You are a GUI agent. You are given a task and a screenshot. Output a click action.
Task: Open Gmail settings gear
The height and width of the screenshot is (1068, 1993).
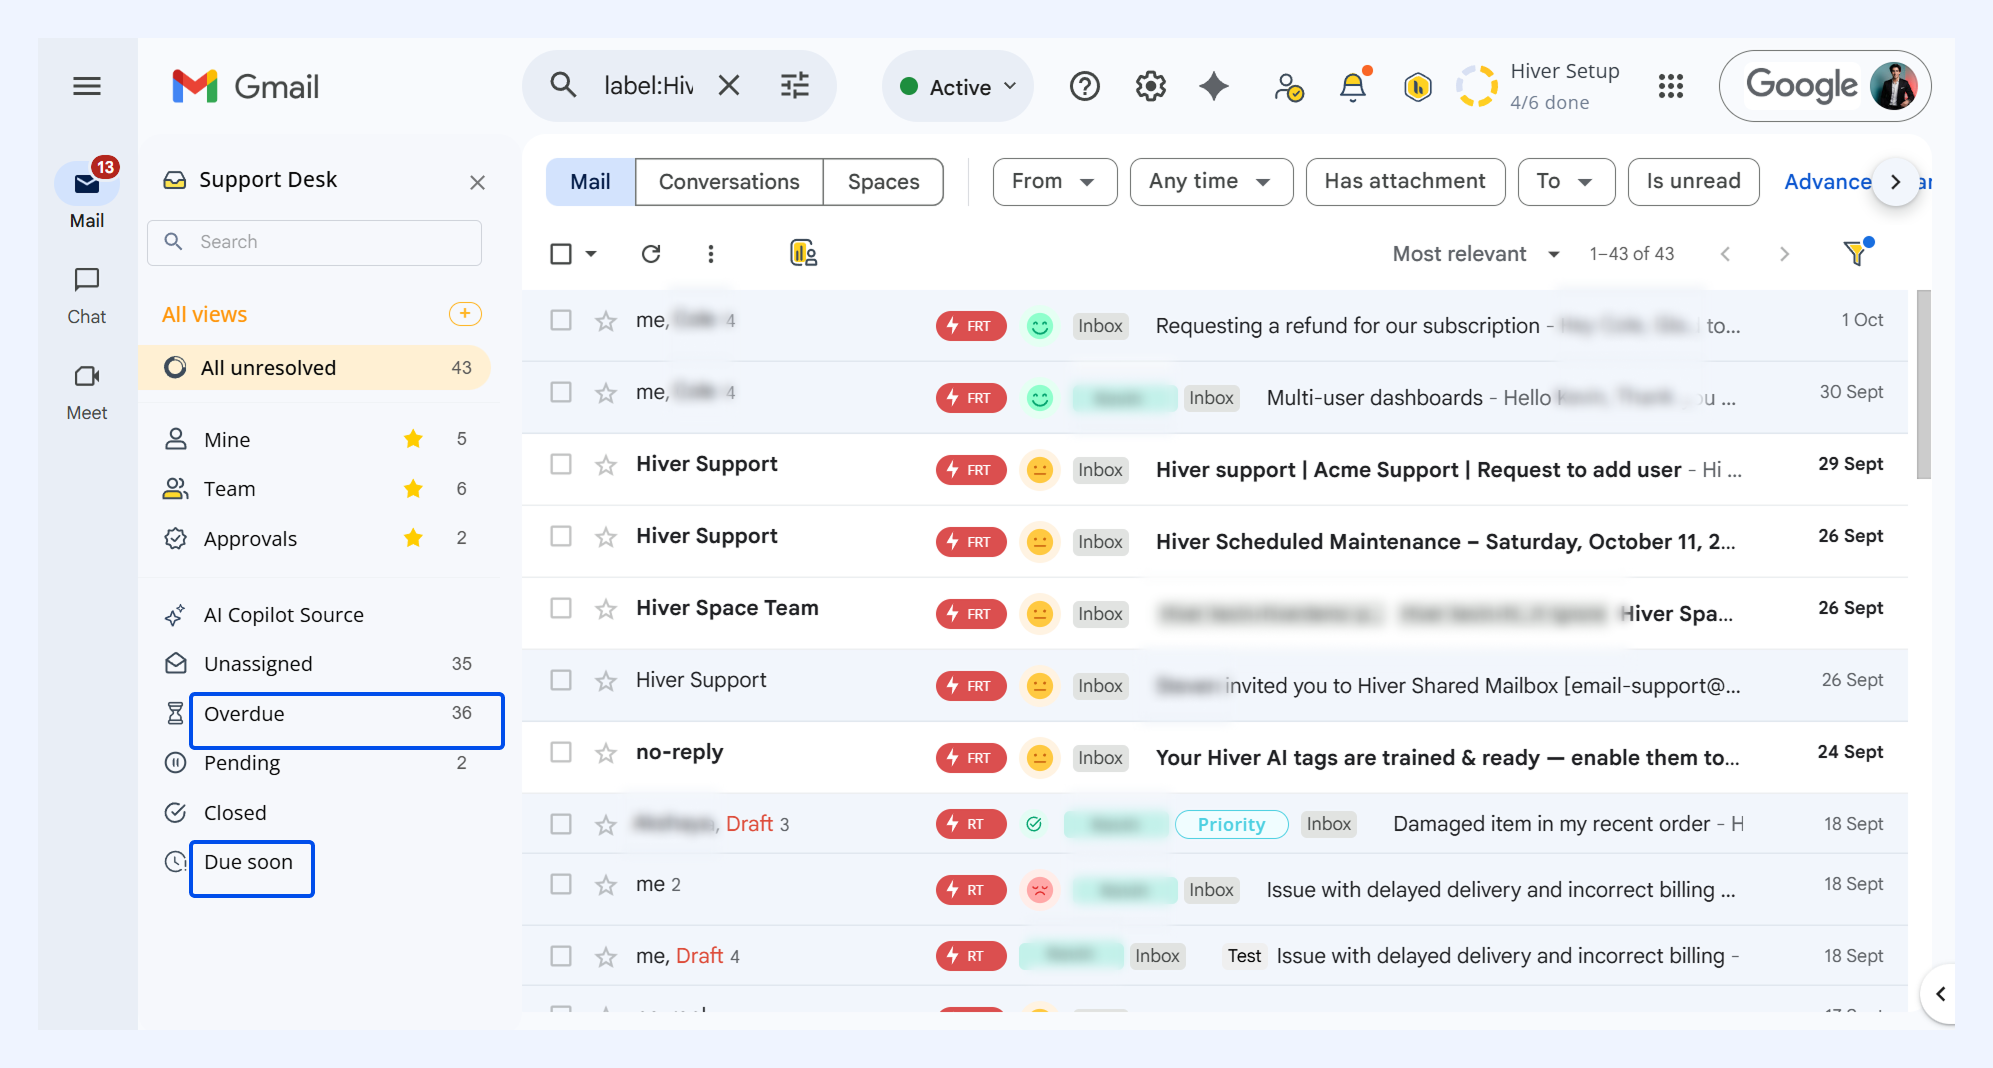[x=1151, y=86]
